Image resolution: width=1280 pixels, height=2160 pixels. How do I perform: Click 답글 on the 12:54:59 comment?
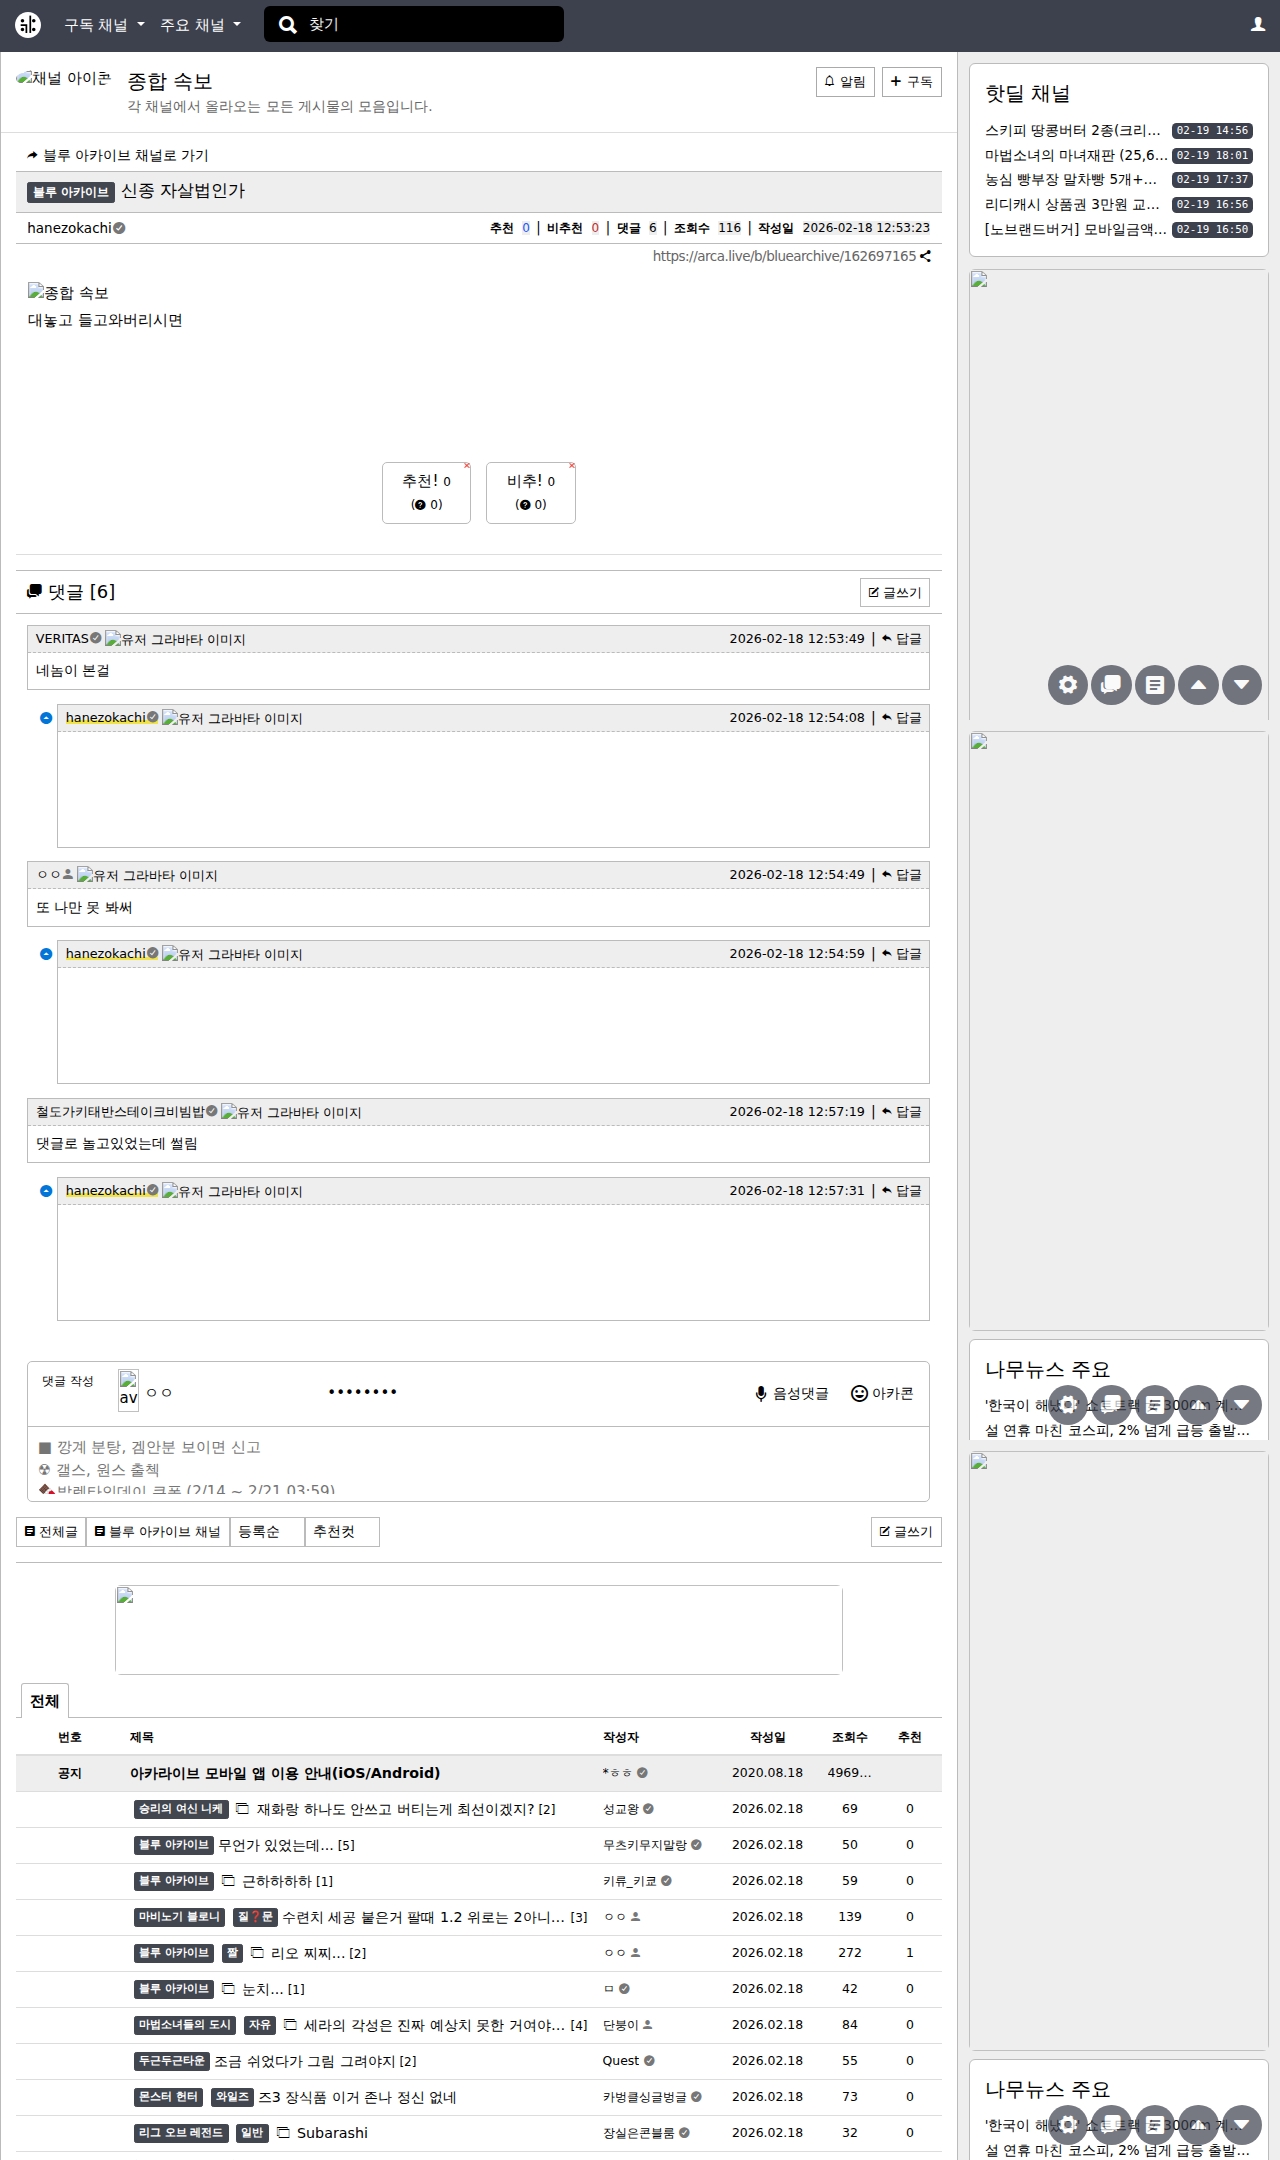pyautogui.click(x=902, y=954)
